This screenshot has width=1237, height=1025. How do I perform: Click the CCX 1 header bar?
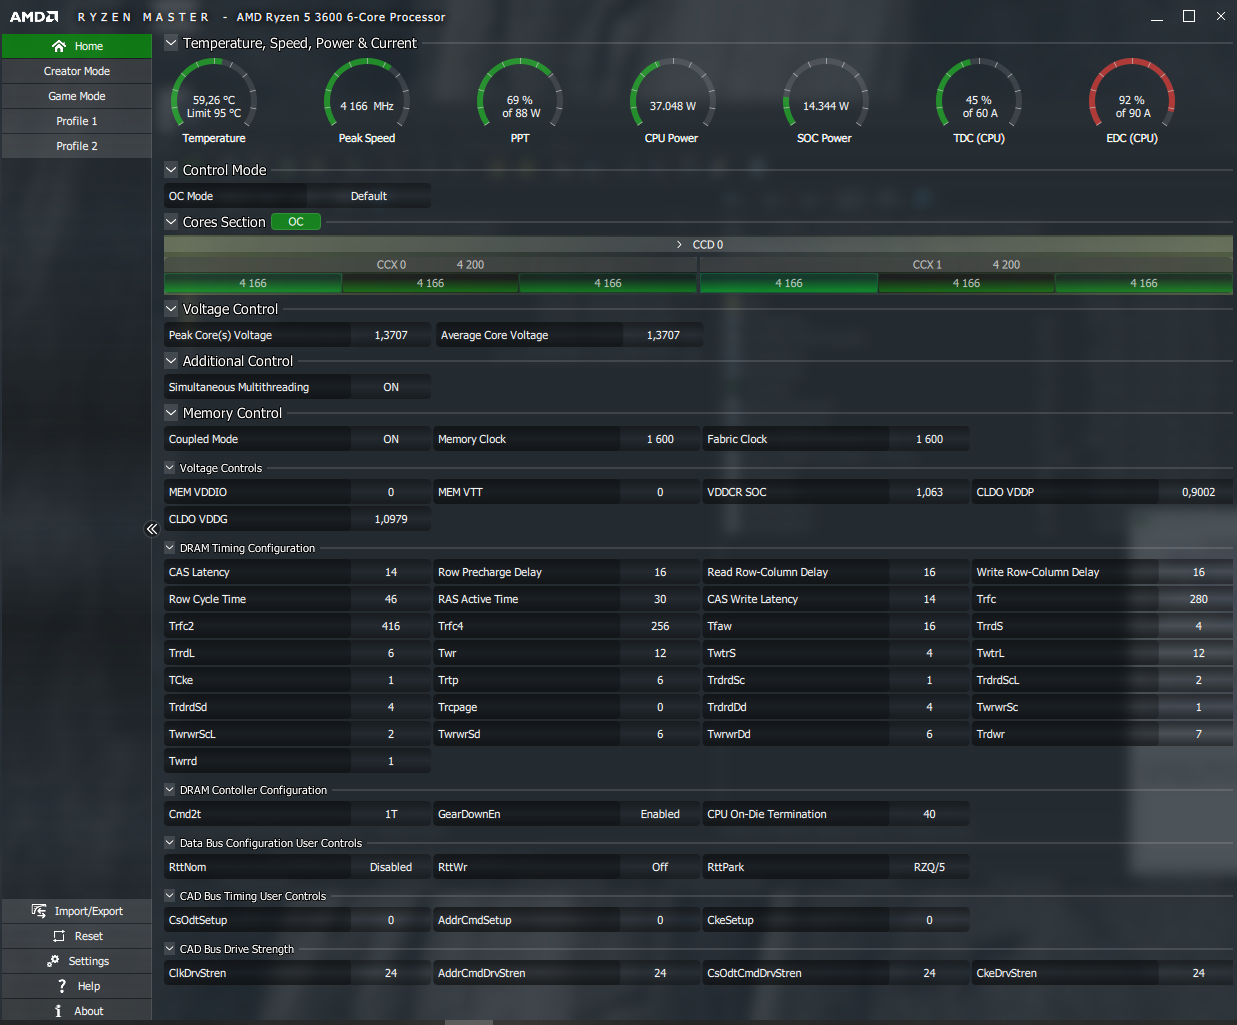[966, 265]
